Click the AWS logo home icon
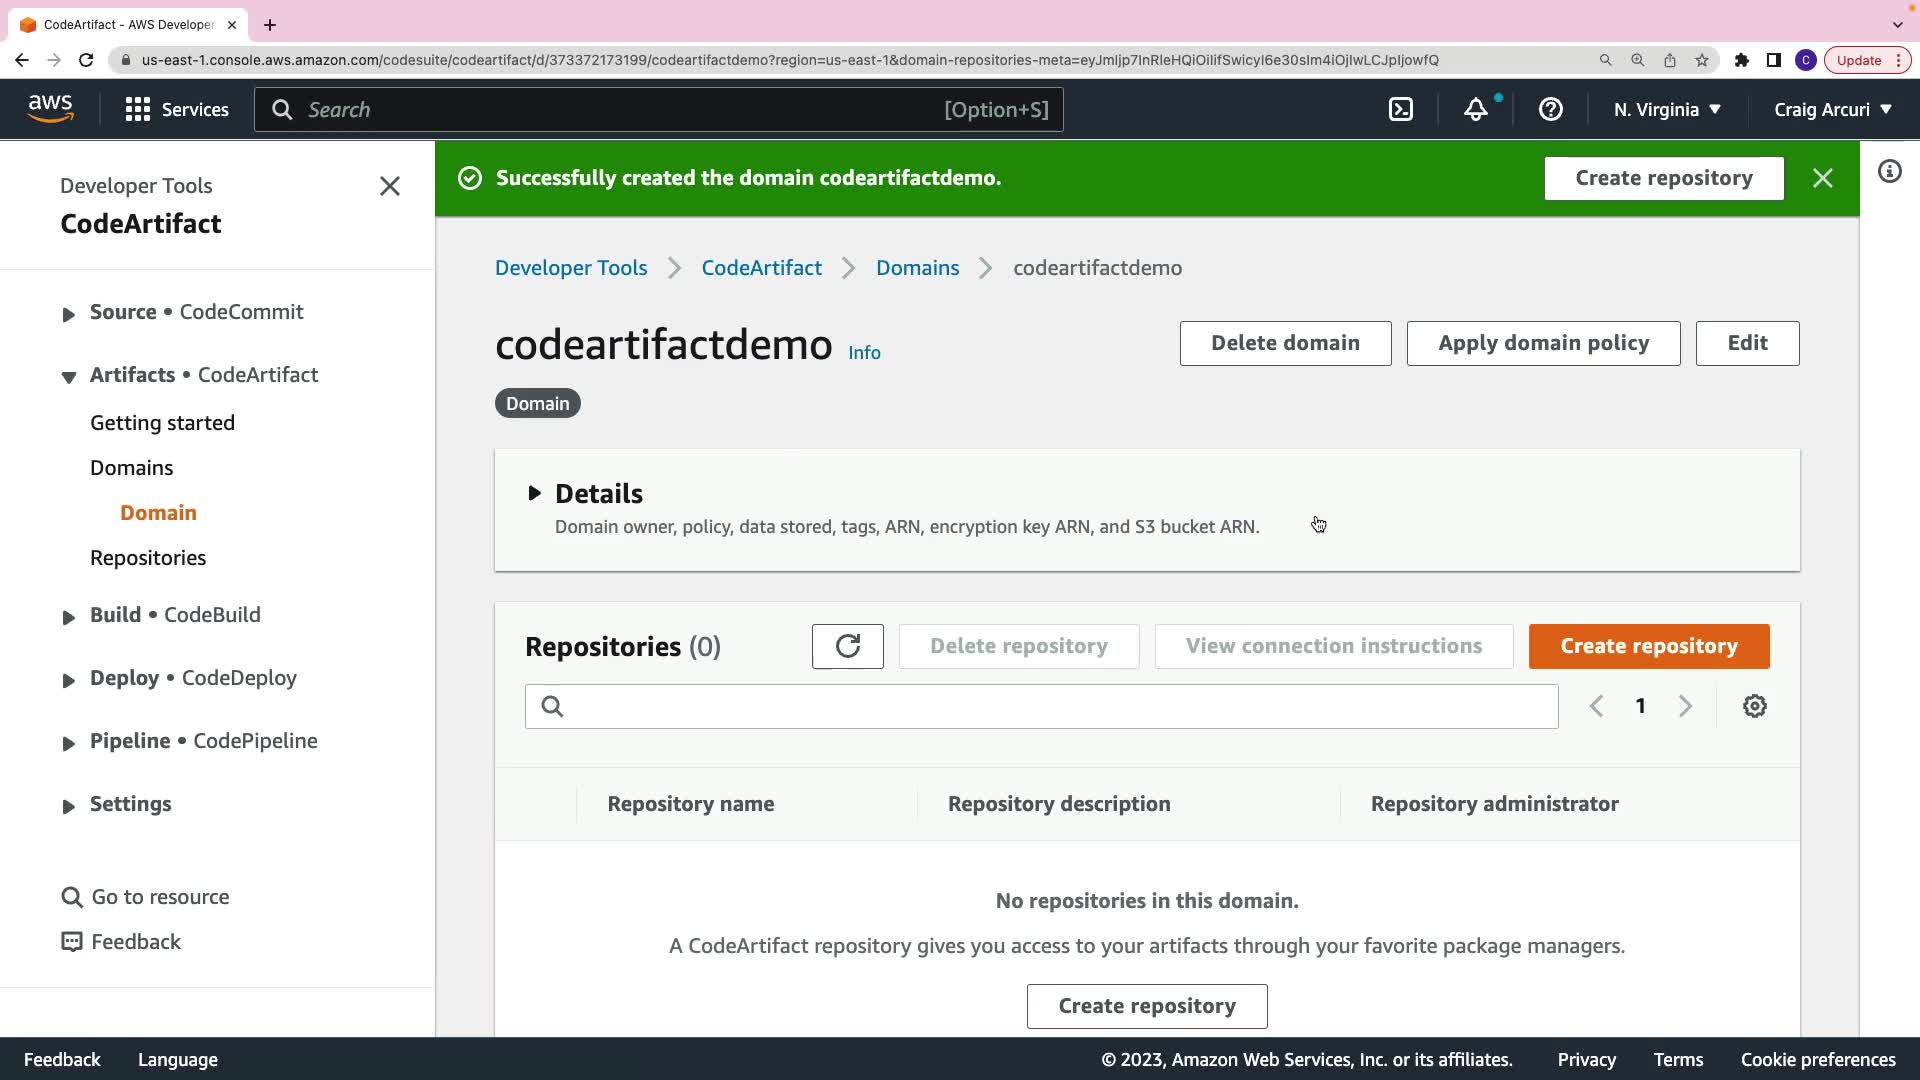1920x1080 pixels. click(x=50, y=108)
